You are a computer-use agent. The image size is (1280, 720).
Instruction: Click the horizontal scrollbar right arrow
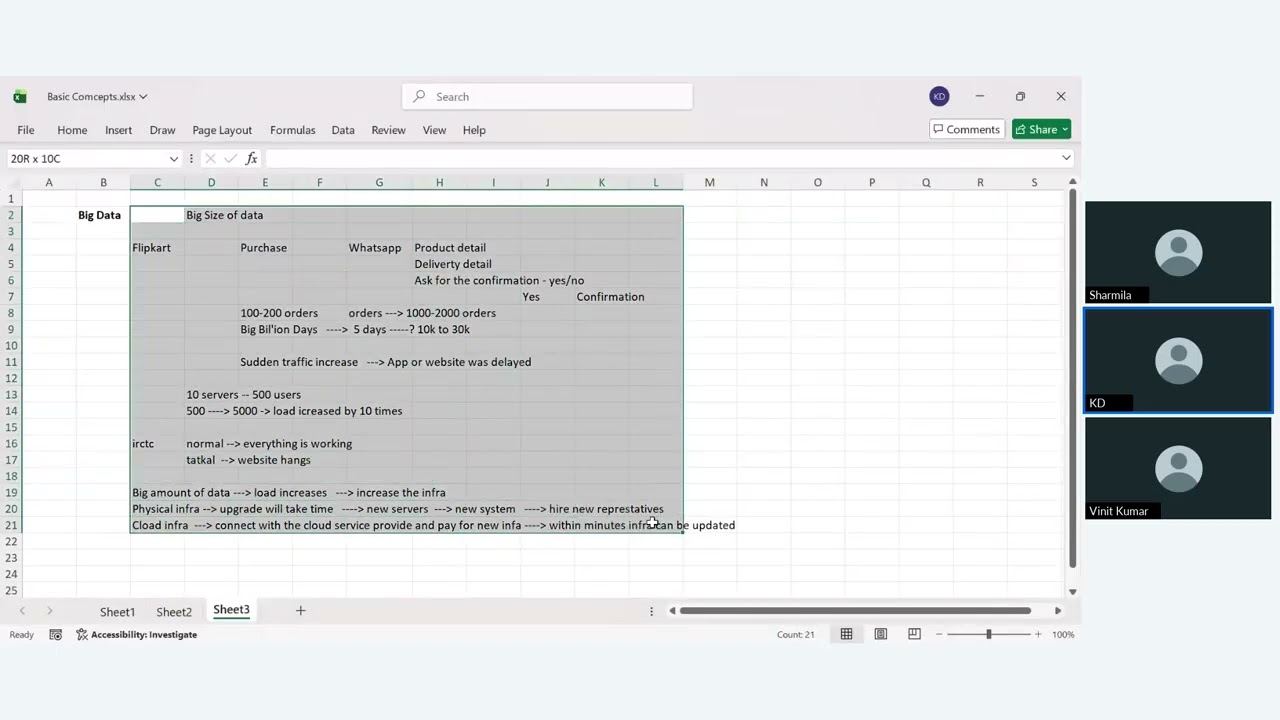click(x=1058, y=611)
